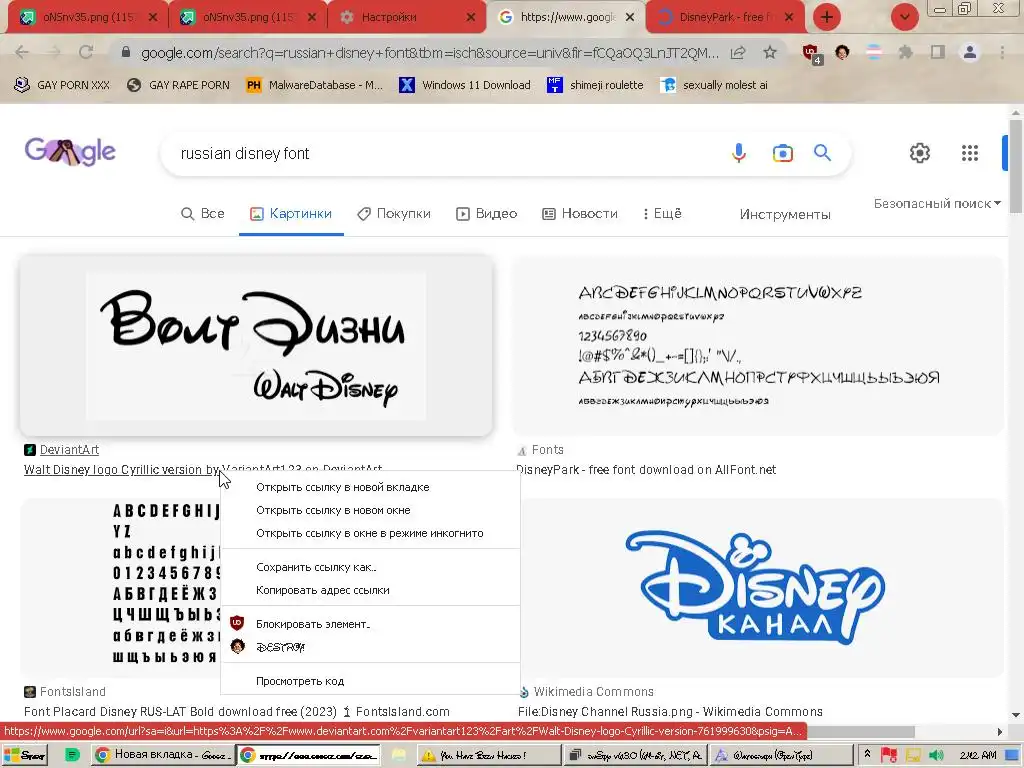The width and height of the screenshot is (1024, 768).
Task: Open 'Font Placard Disney RUS-LAT Bold' result
Action: (x=236, y=712)
